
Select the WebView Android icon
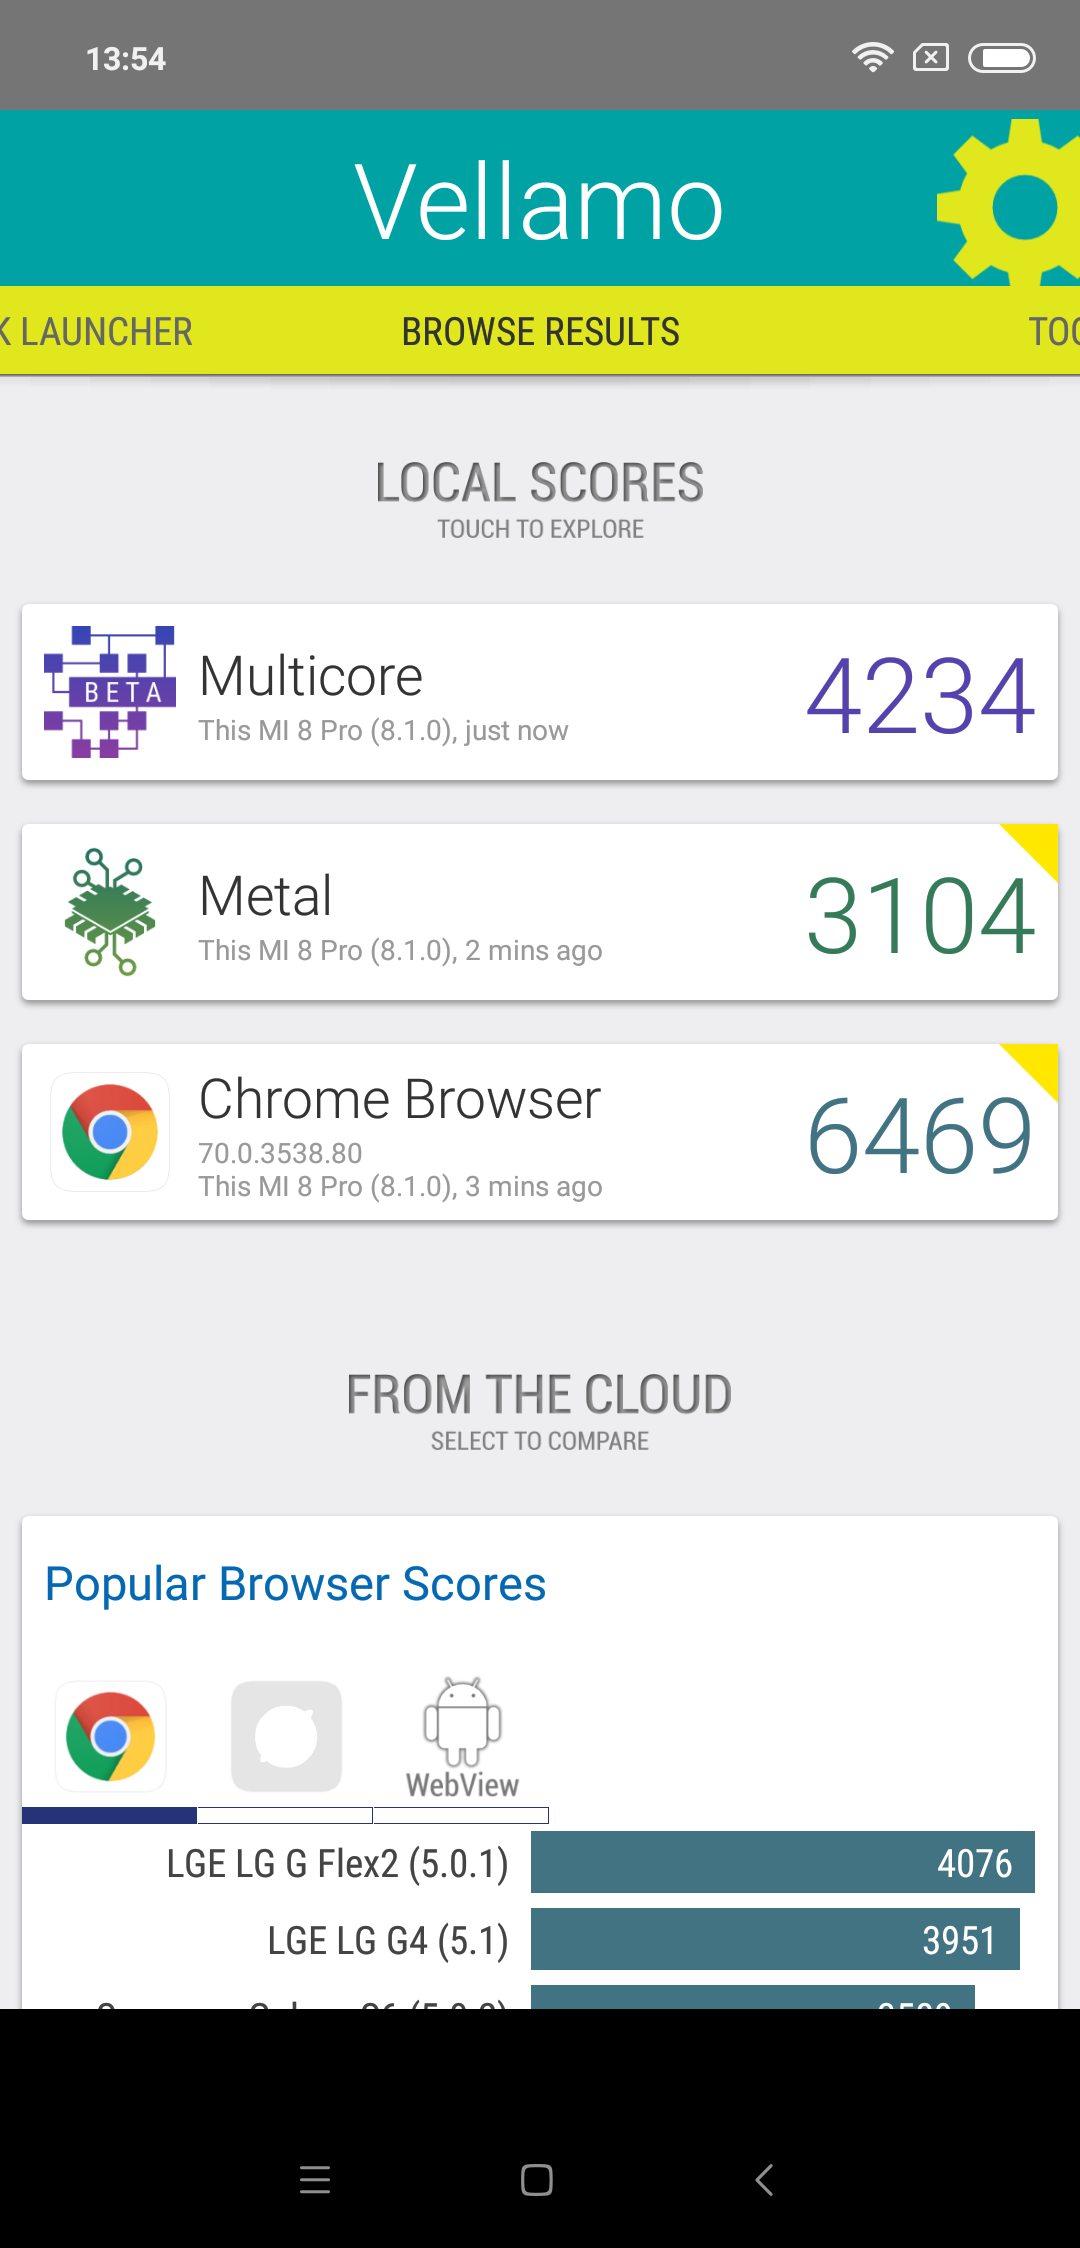coord(462,1738)
